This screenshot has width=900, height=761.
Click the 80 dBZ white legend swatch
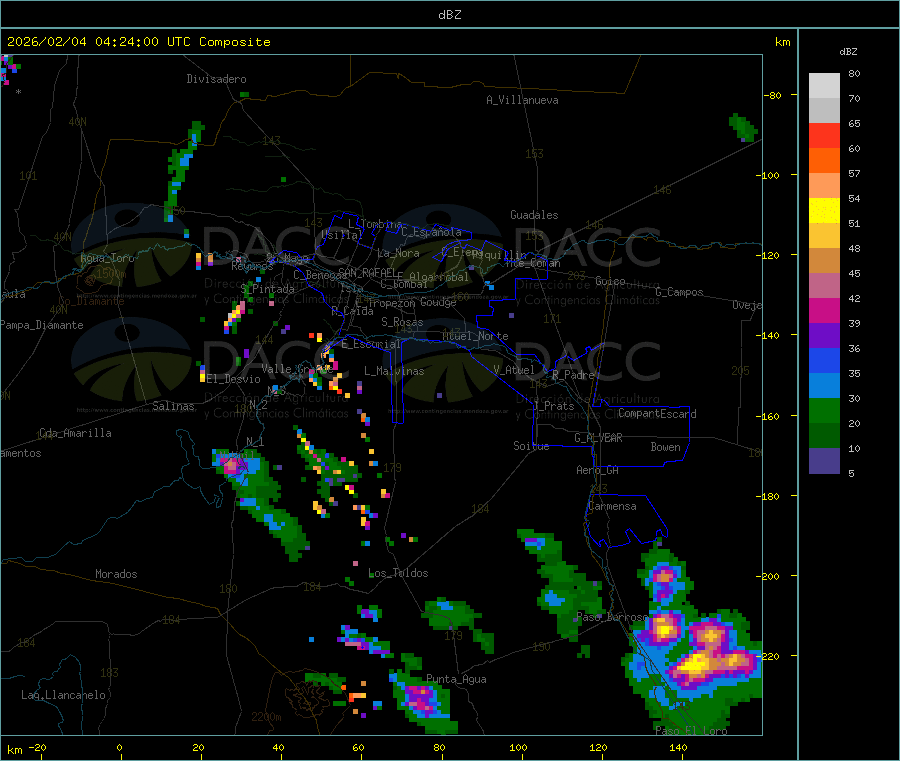click(x=824, y=86)
